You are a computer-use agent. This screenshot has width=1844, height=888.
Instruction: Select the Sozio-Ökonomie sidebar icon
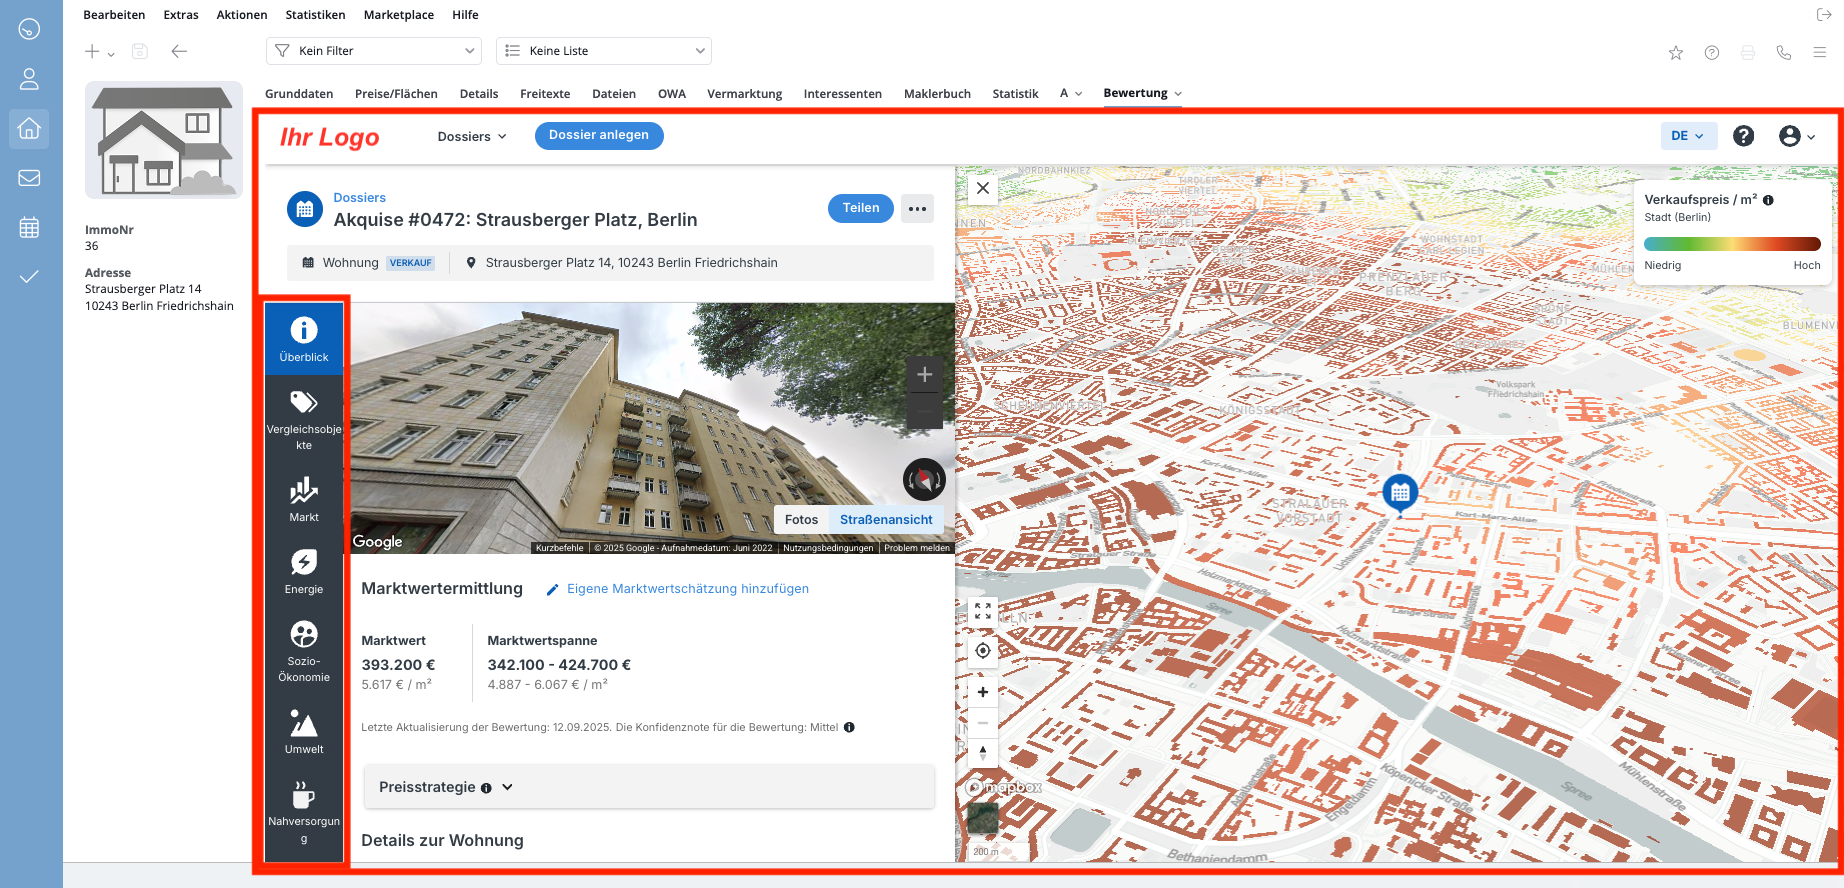pyautogui.click(x=303, y=651)
